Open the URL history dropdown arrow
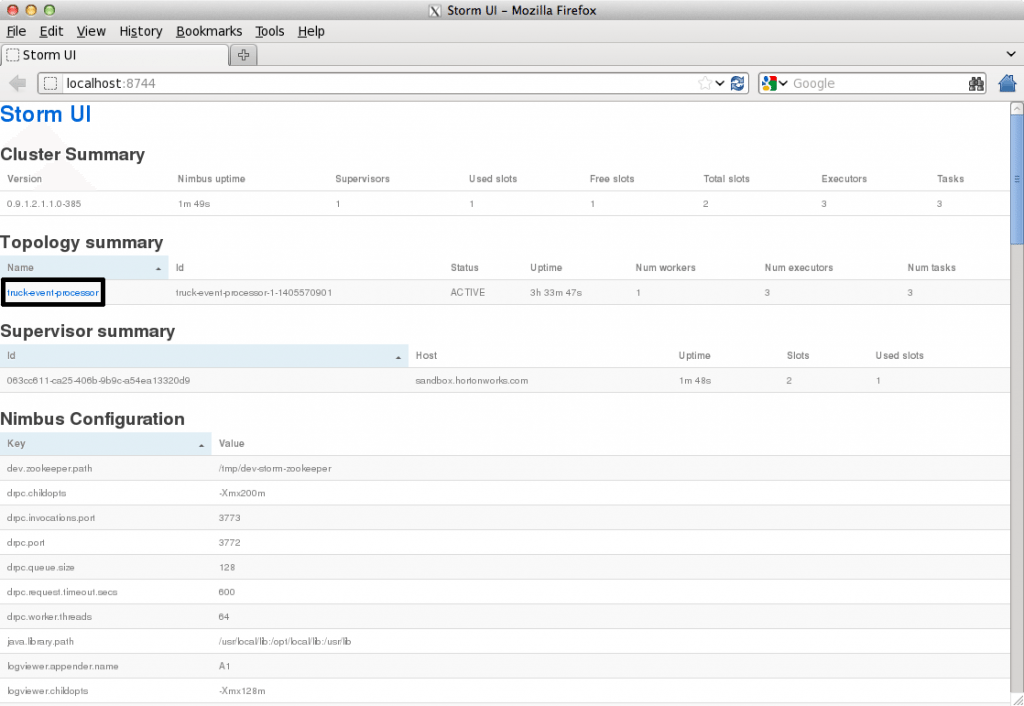Viewport: 1024px width, 706px height. 720,84
